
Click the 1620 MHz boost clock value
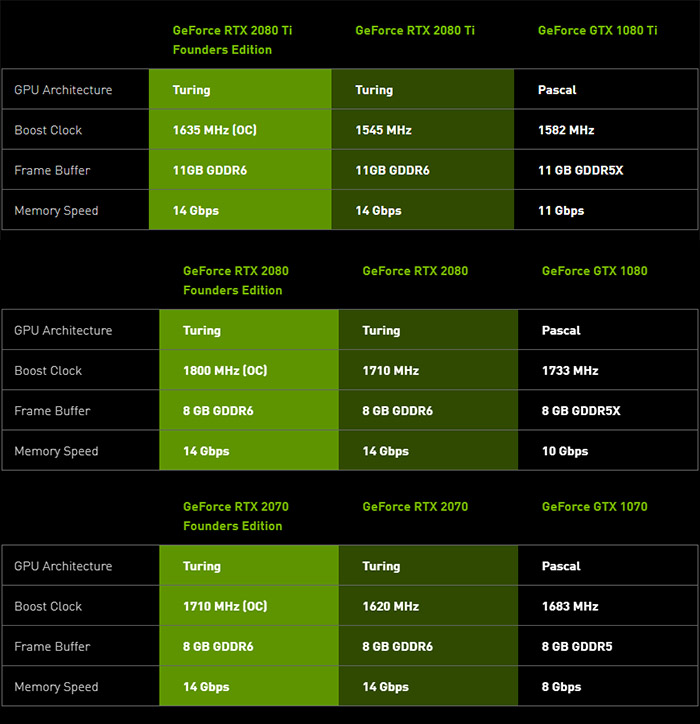click(391, 606)
